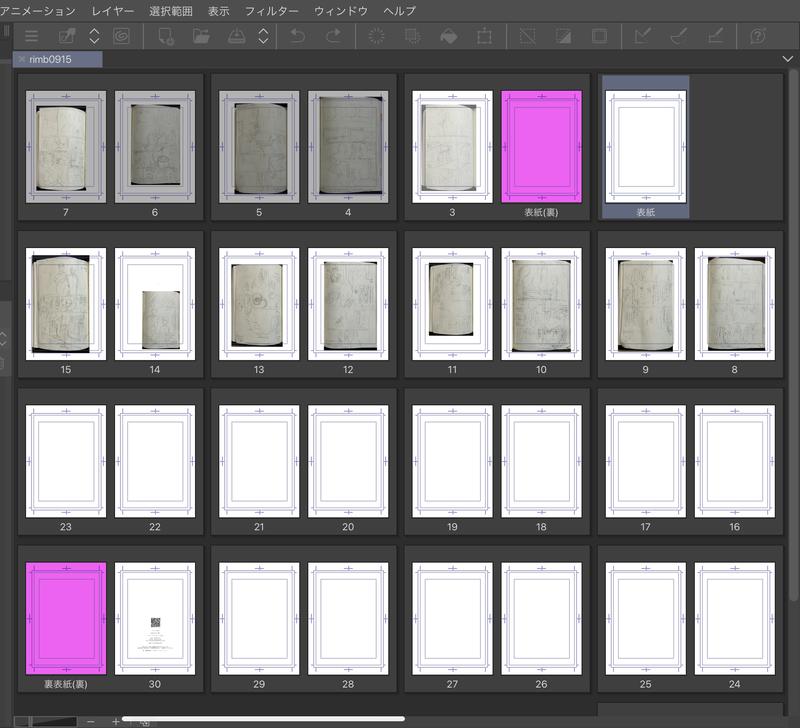Select page 11 thumbnail

click(x=452, y=304)
